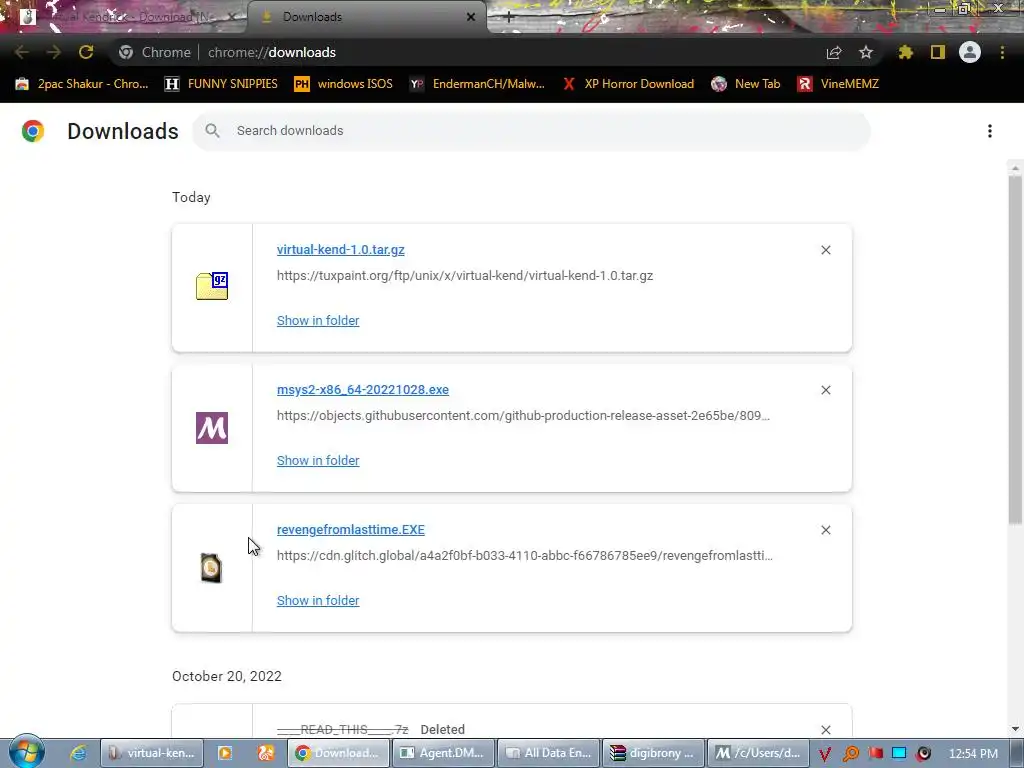Switch to the Downloads tab

click(x=366, y=17)
